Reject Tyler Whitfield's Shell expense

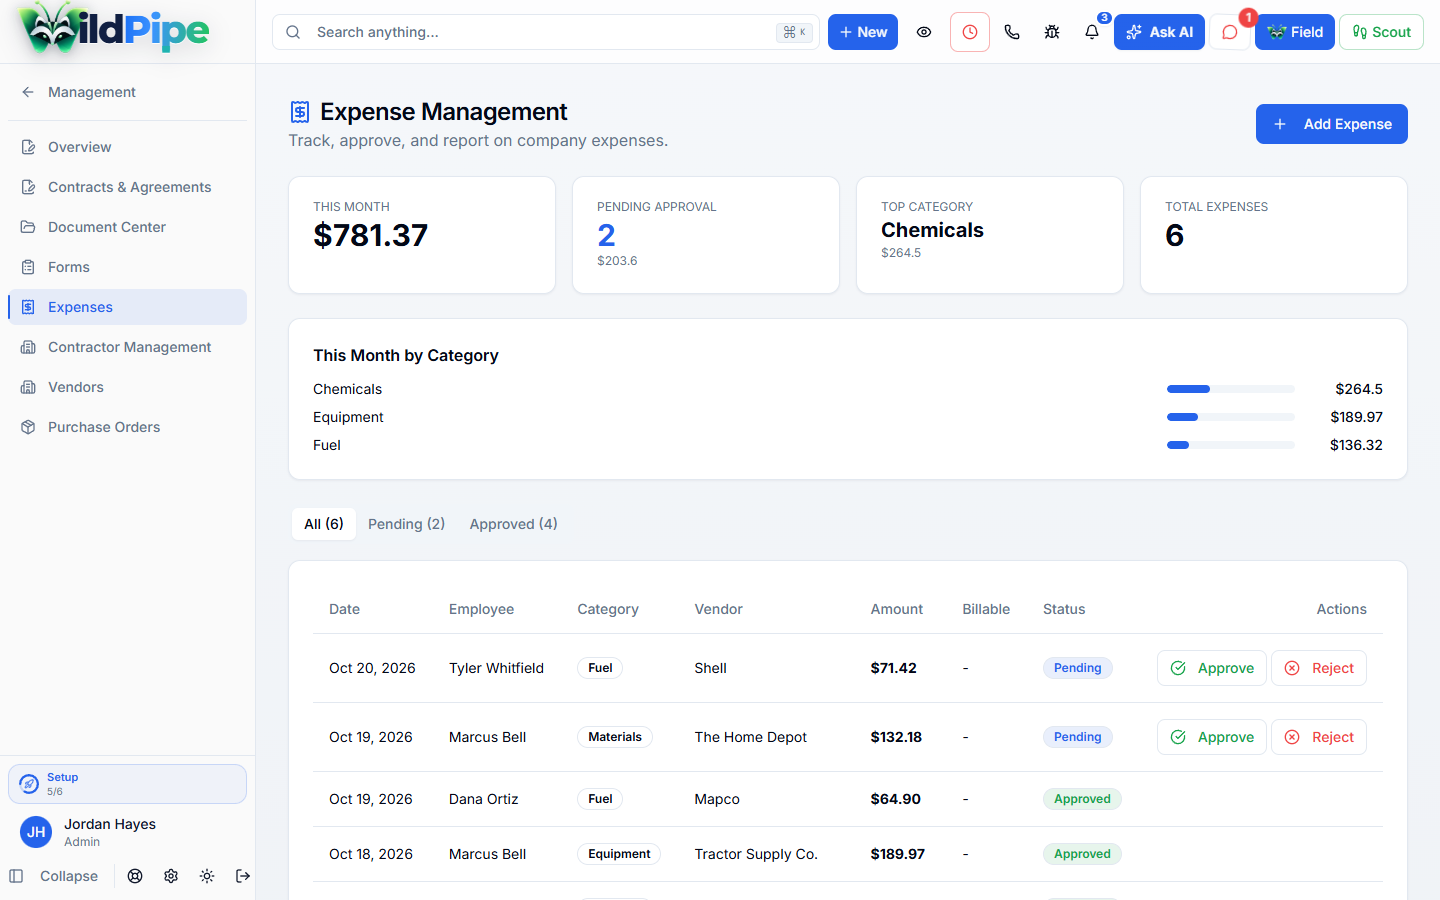click(x=1319, y=668)
